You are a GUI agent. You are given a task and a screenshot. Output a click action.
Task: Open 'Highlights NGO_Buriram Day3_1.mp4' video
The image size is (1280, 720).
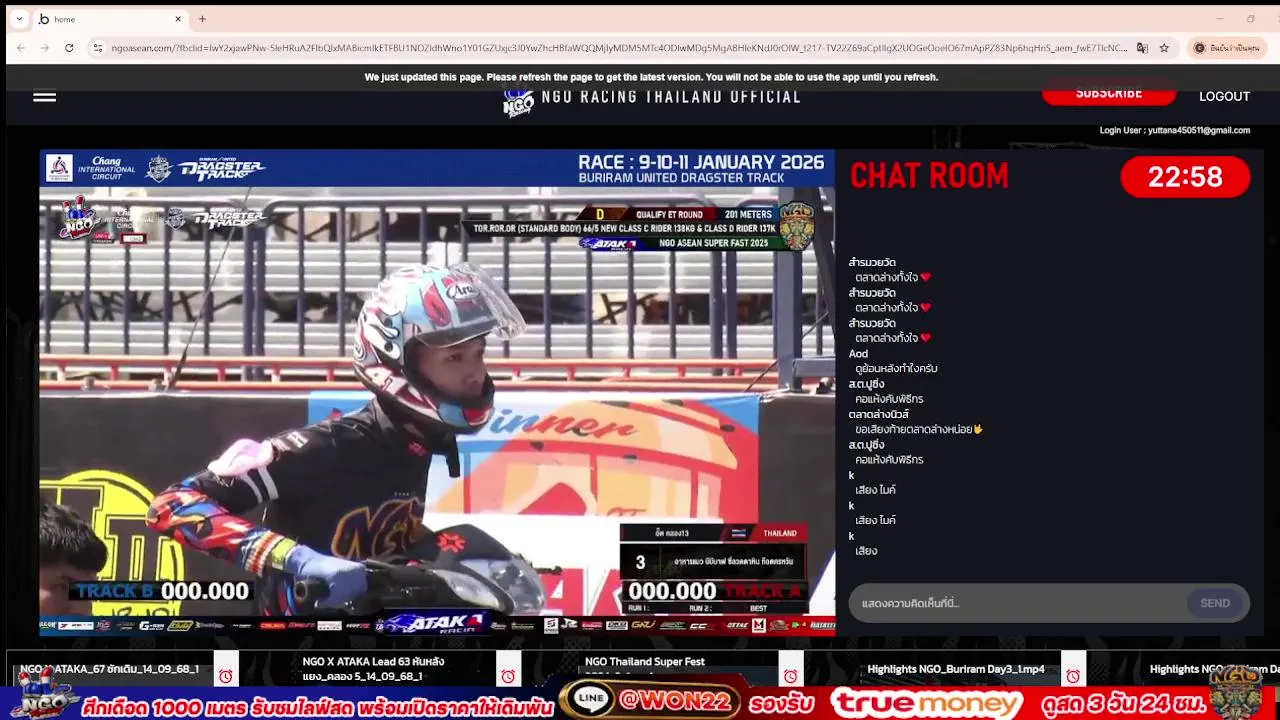(x=956, y=669)
